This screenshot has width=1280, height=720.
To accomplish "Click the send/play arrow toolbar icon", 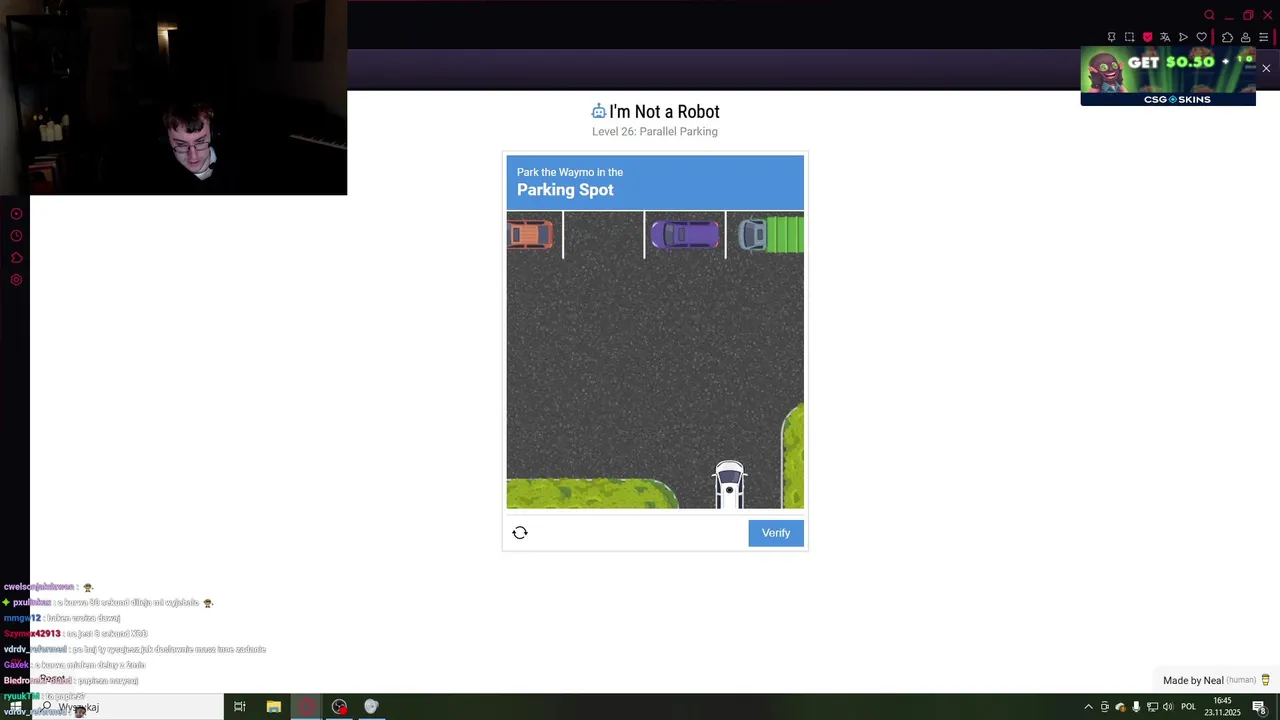I will click(x=1183, y=37).
